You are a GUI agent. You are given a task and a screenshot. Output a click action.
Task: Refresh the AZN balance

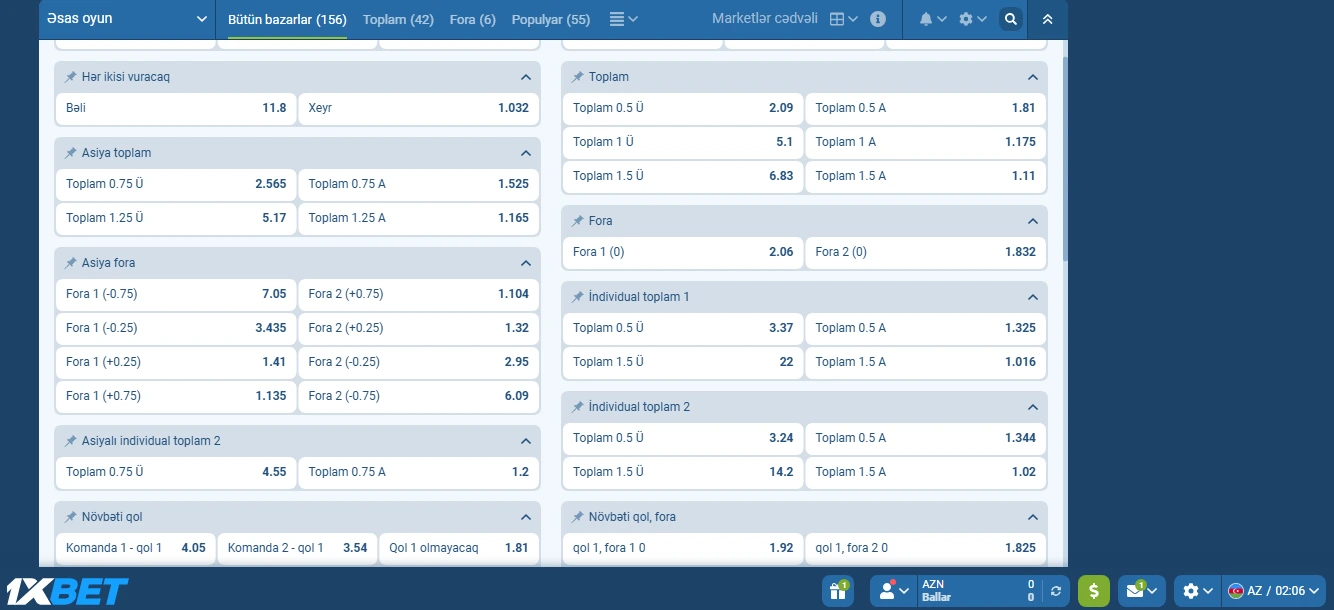click(x=1056, y=591)
